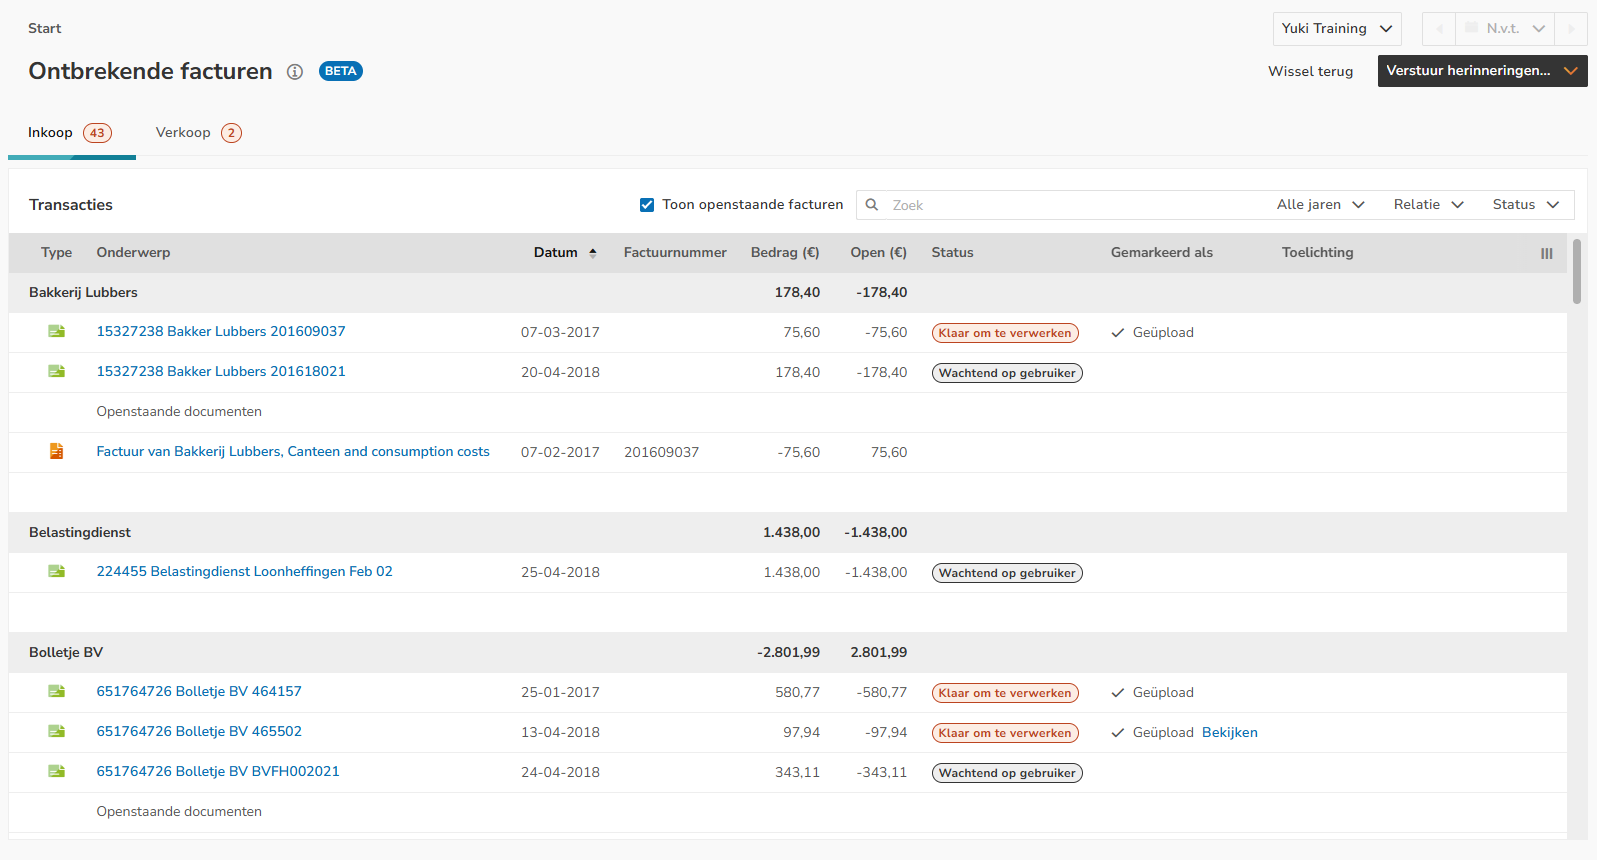Open the Status filter dropdown

click(1525, 205)
